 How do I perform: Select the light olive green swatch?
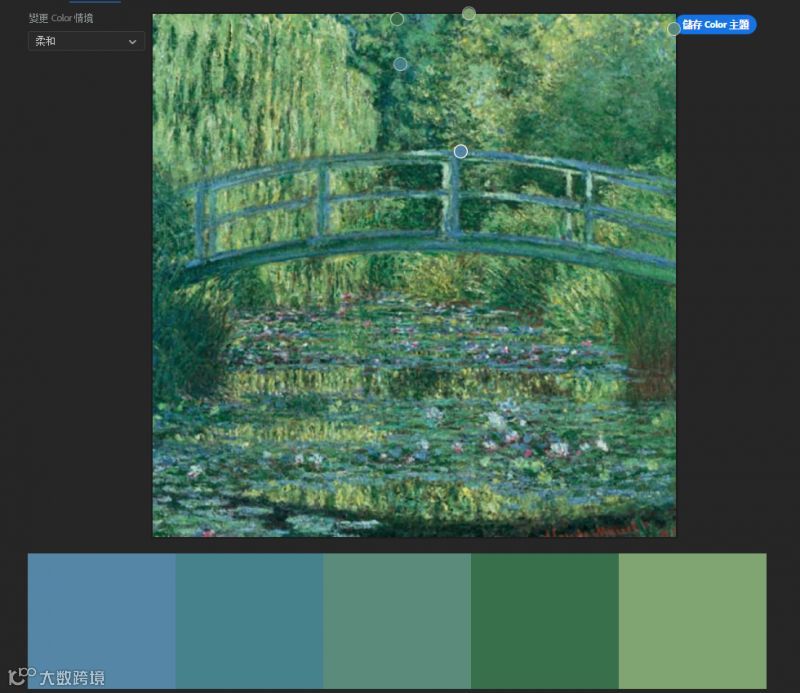point(692,621)
